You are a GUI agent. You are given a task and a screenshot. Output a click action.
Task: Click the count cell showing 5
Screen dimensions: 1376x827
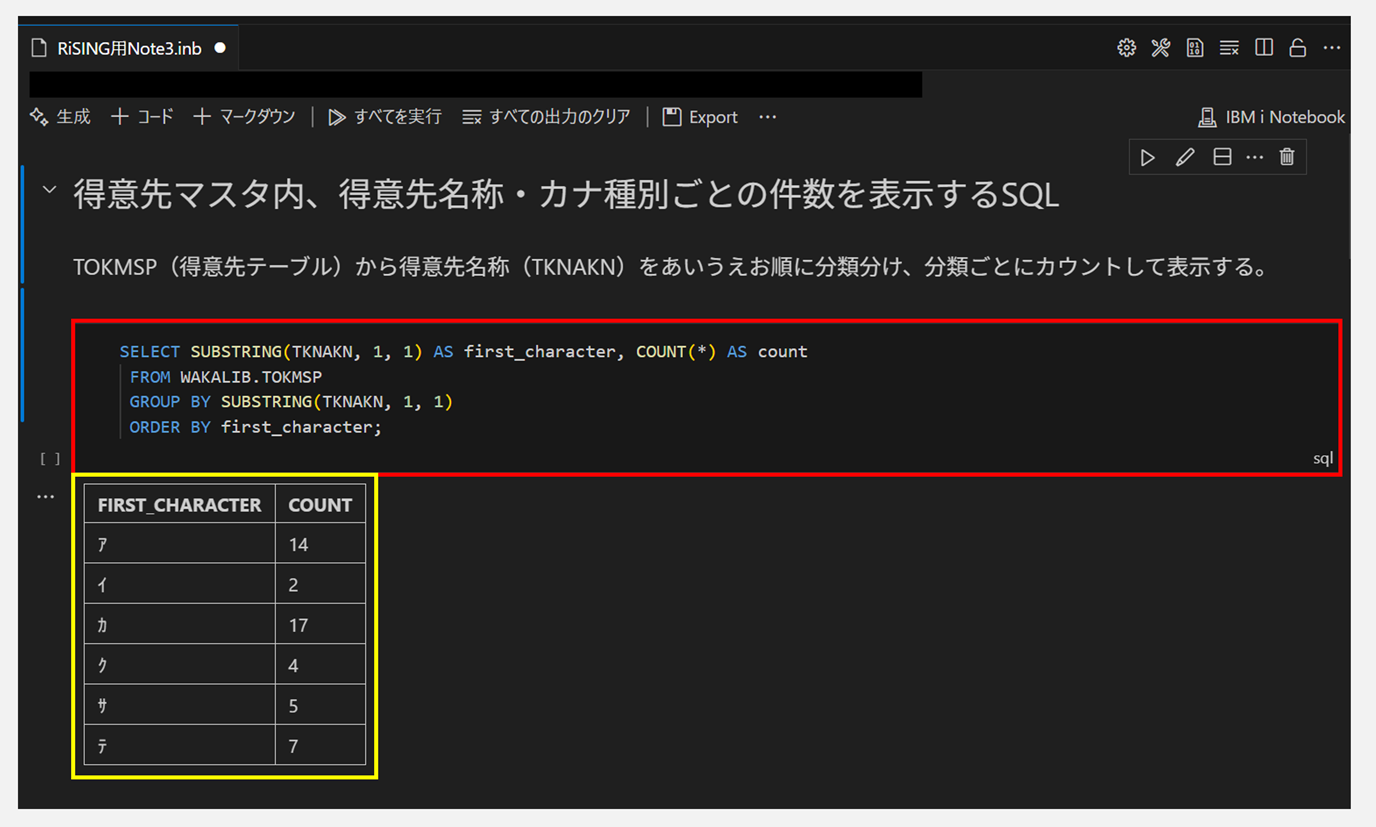coord(320,706)
